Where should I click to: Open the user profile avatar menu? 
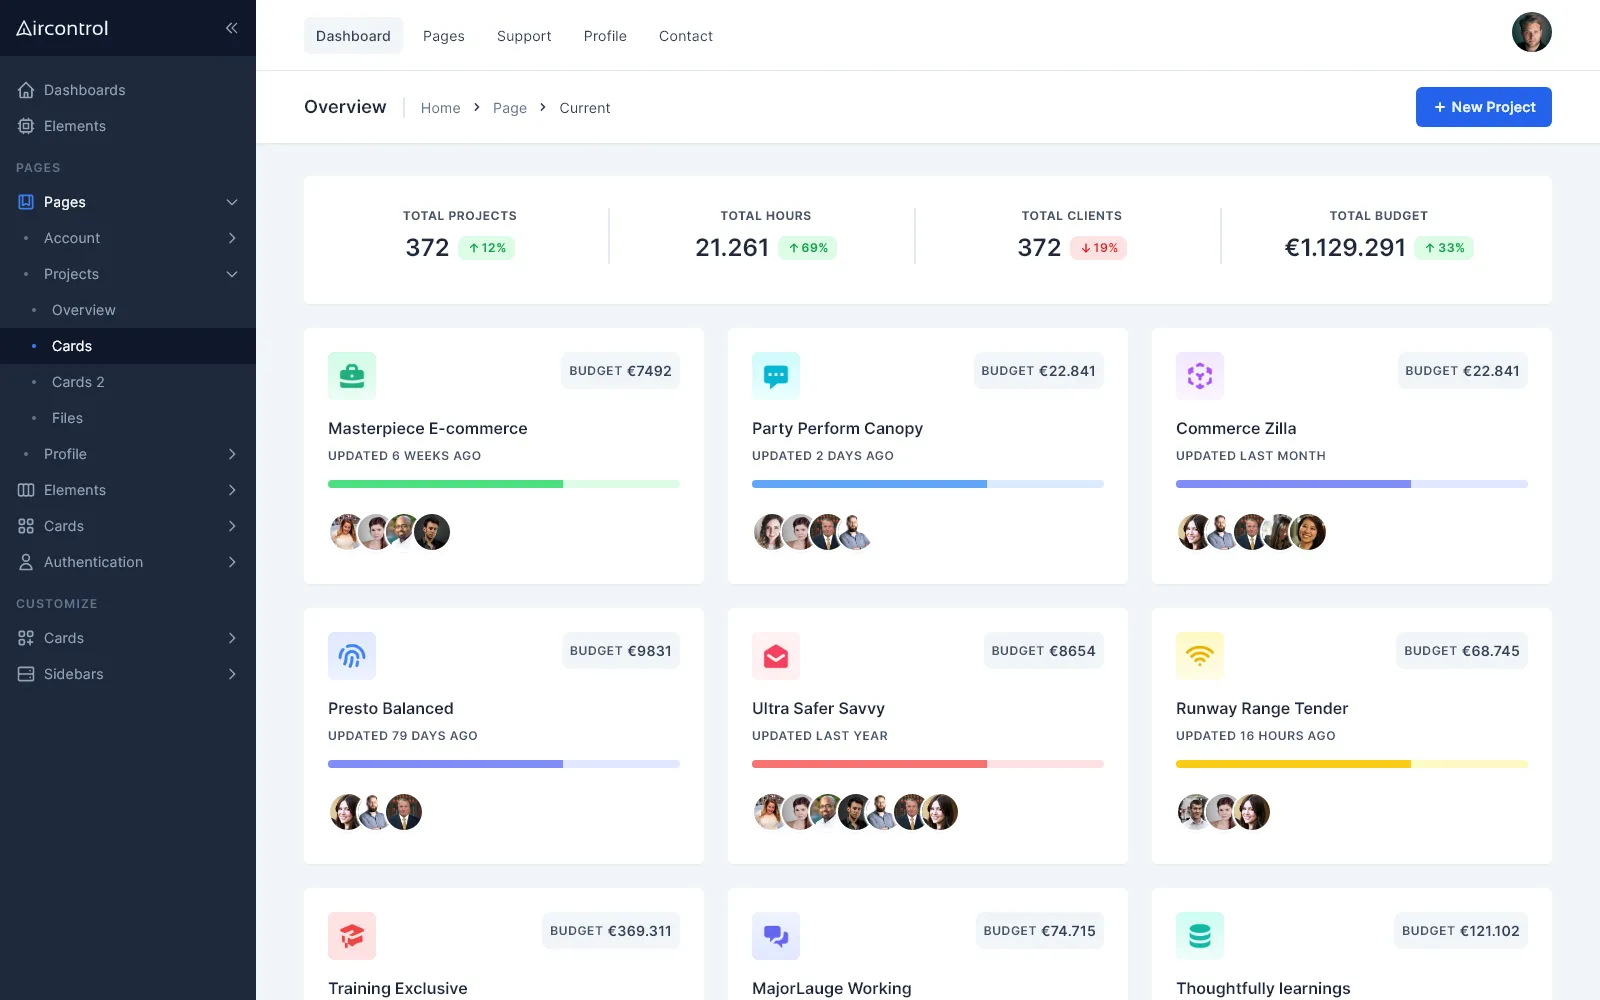point(1532,32)
